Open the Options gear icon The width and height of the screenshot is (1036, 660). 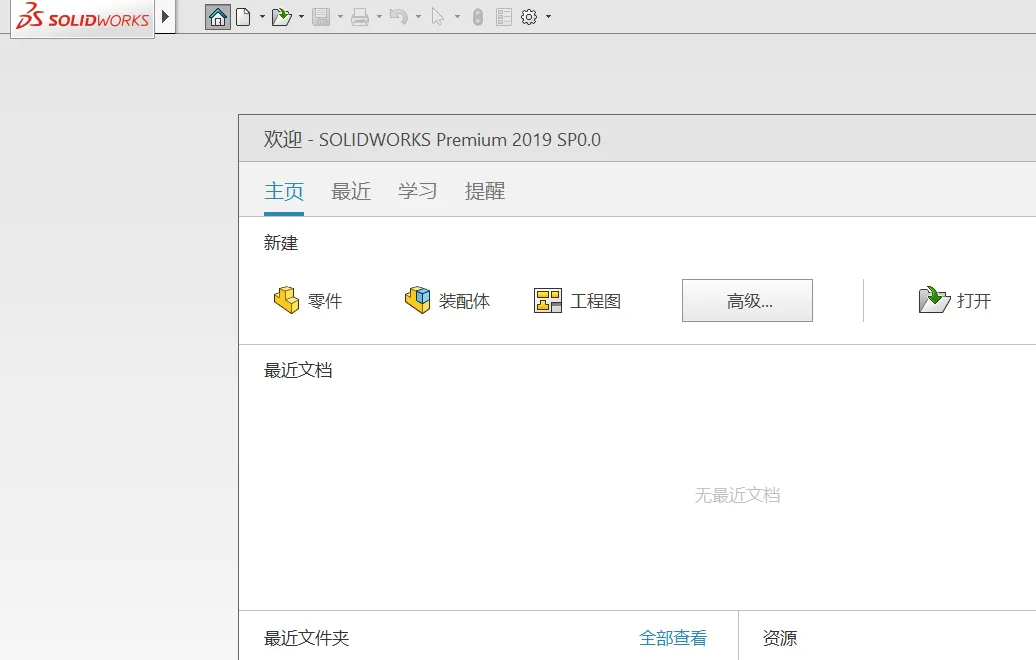coord(529,17)
